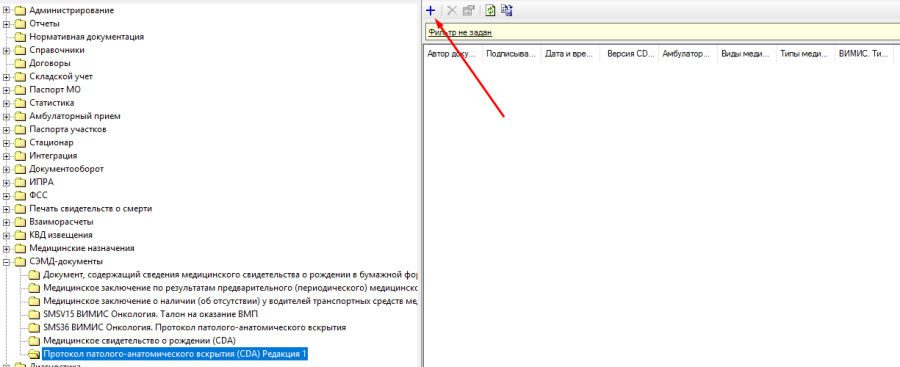This screenshot has width=900, height=367.
Task: Sort by the 'Дата и вре...' column header
Action: pyautogui.click(x=570, y=53)
